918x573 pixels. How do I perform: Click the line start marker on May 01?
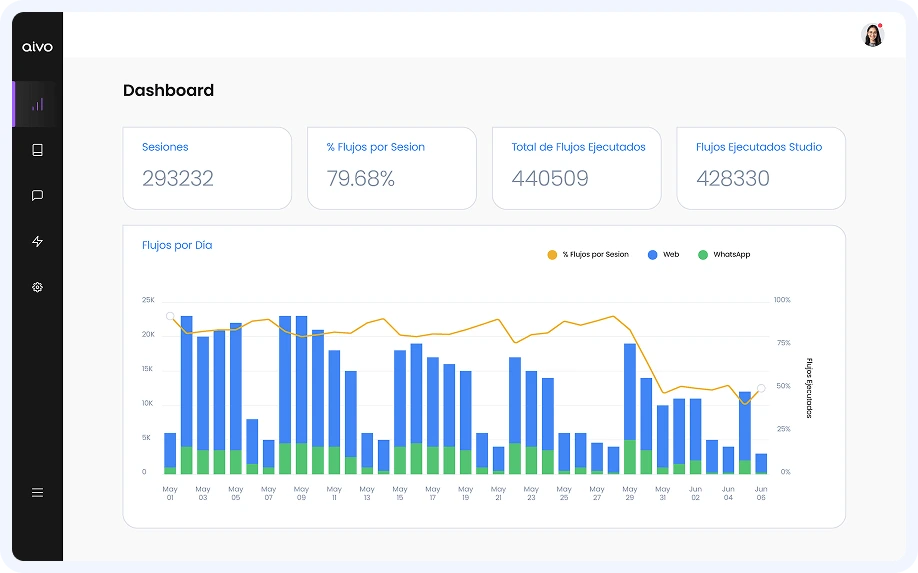(x=170, y=316)
